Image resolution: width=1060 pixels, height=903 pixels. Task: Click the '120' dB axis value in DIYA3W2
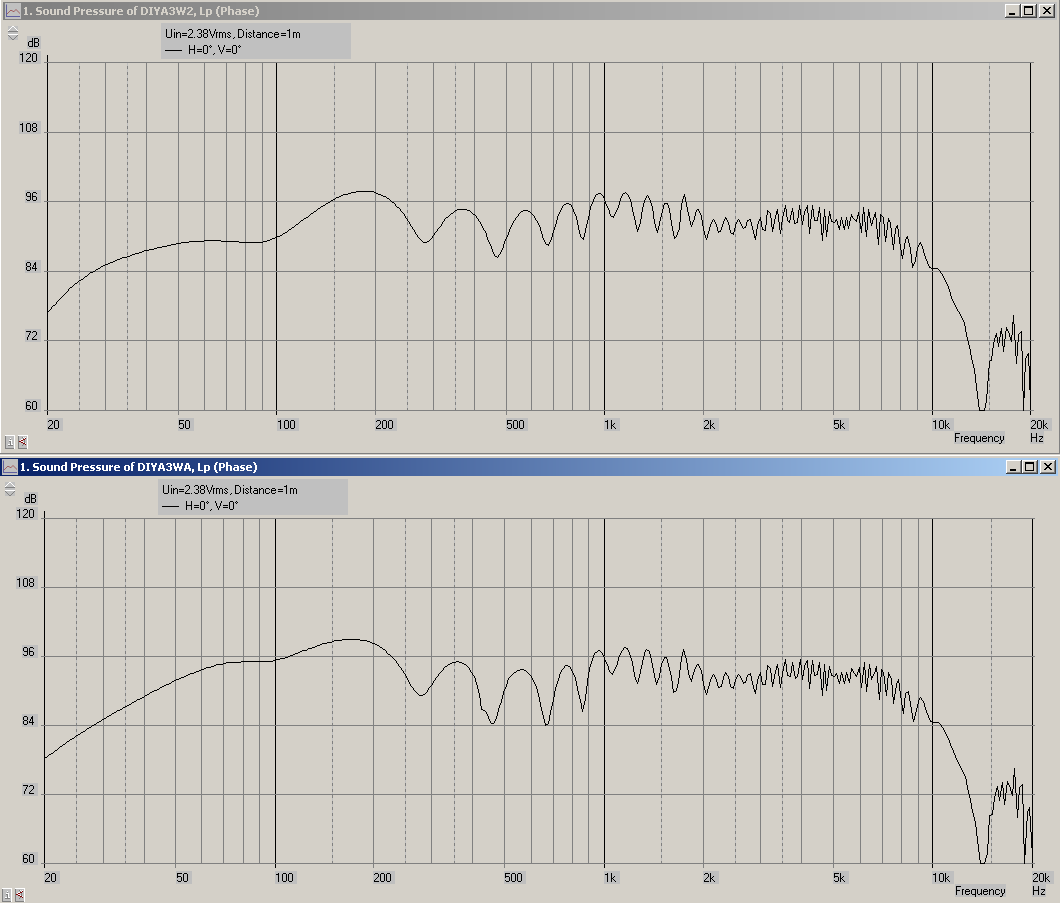pos(28,58)
